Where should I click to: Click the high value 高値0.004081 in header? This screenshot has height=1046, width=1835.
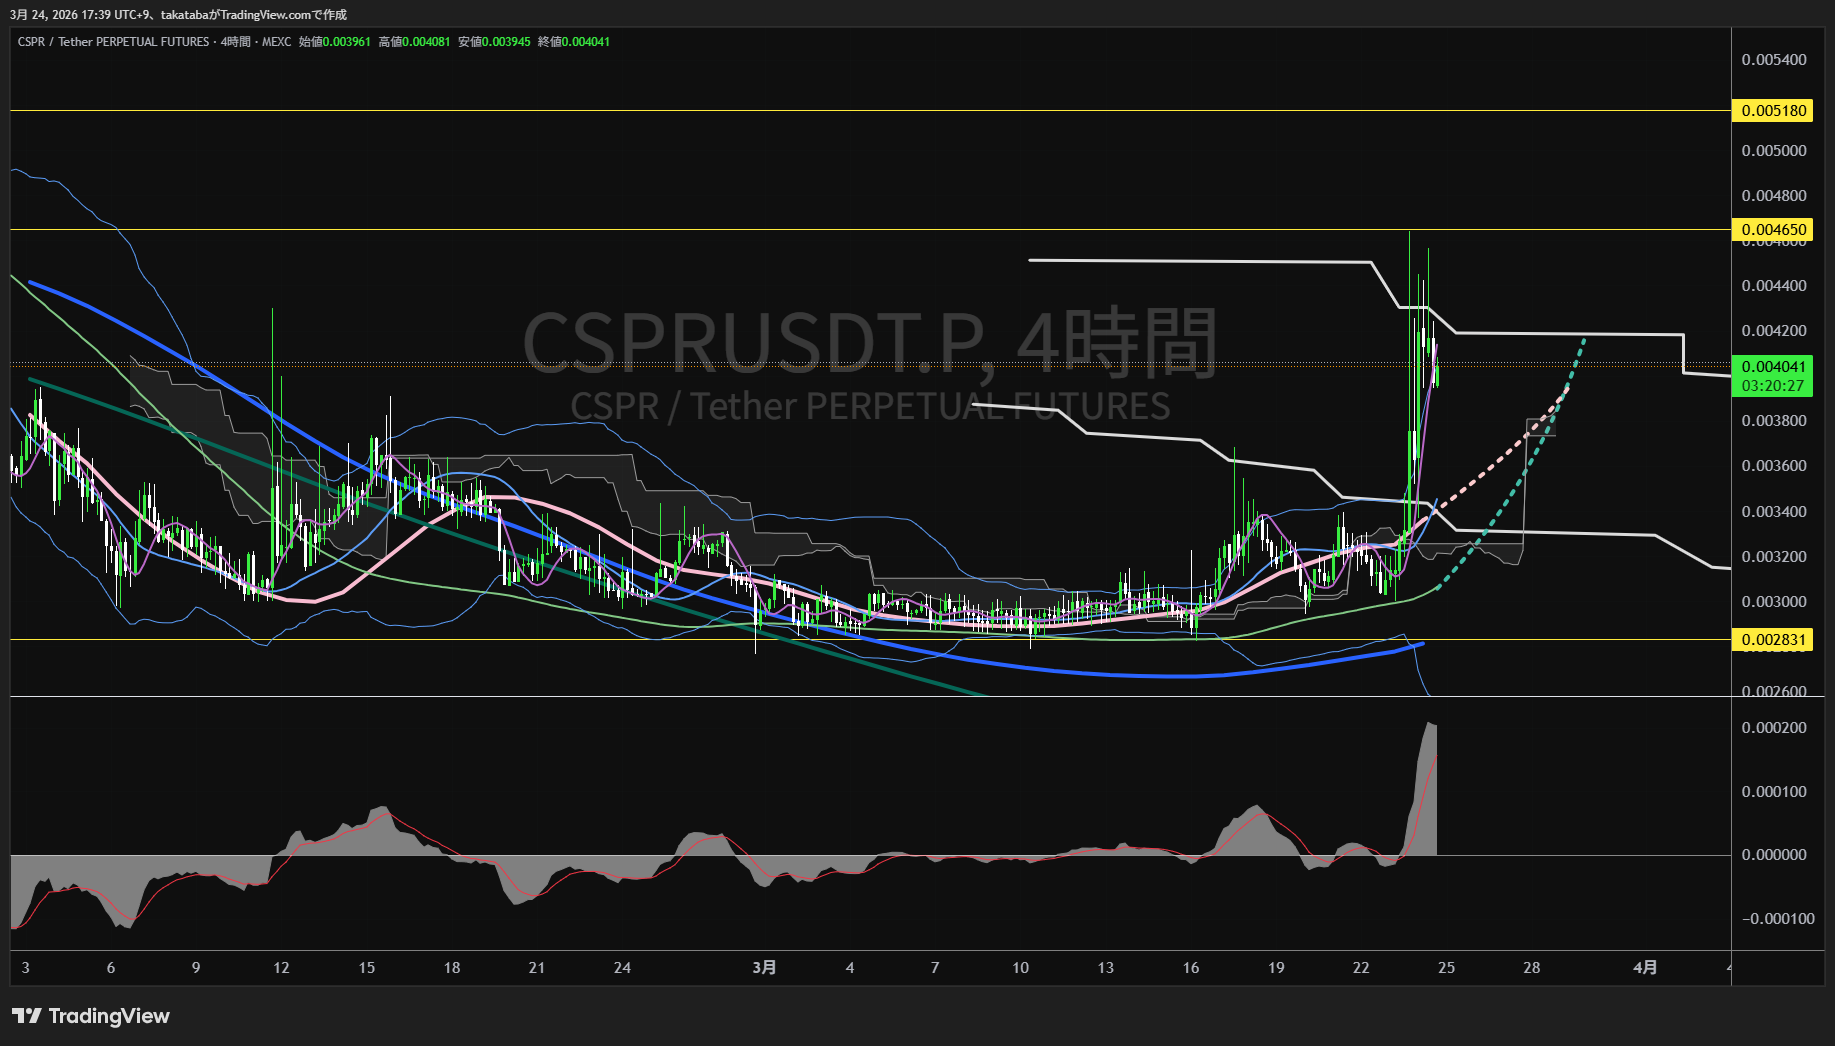414,42
